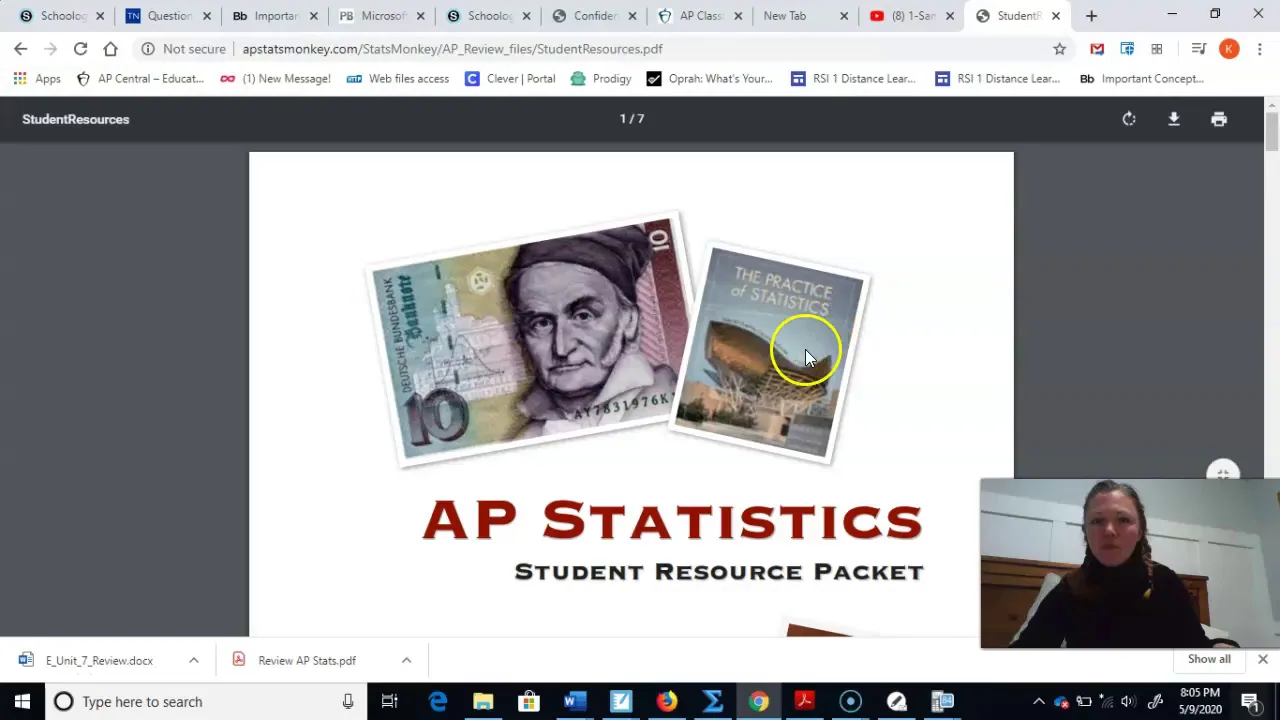Click the webcam video overlay
1280x720 pixels.
point(1129,564)
